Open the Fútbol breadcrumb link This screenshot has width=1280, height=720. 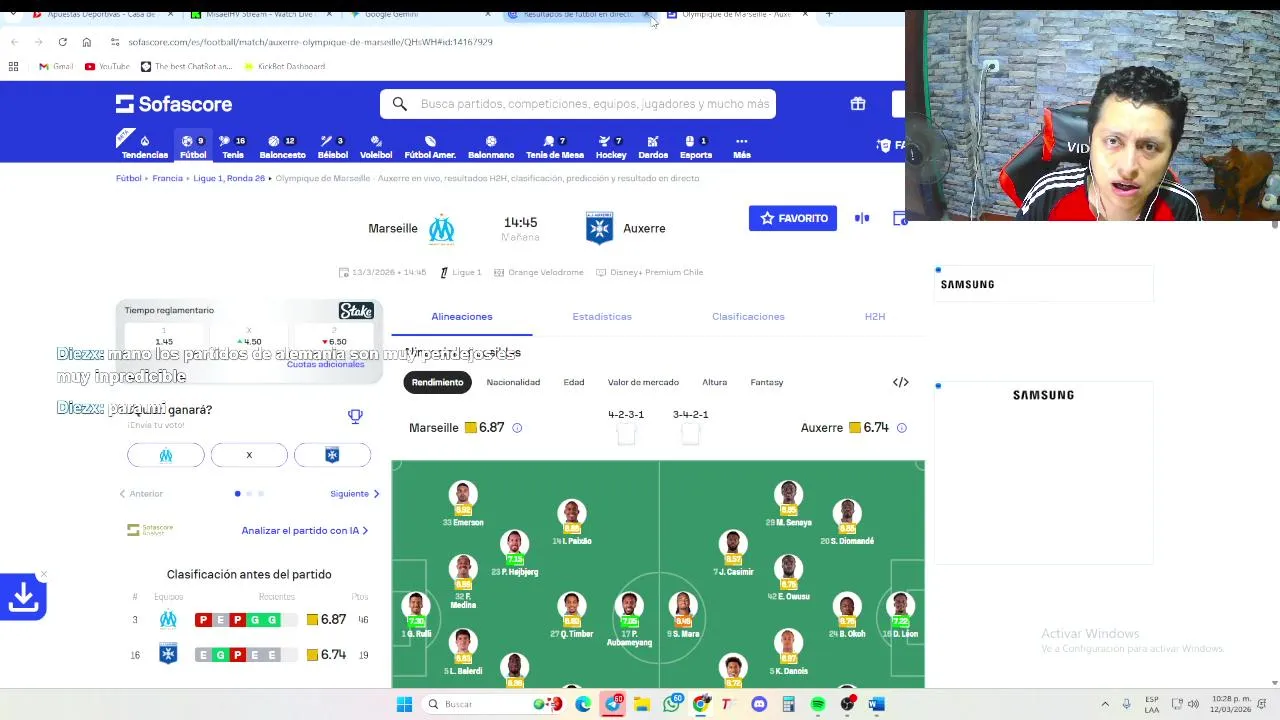point(128,178)
